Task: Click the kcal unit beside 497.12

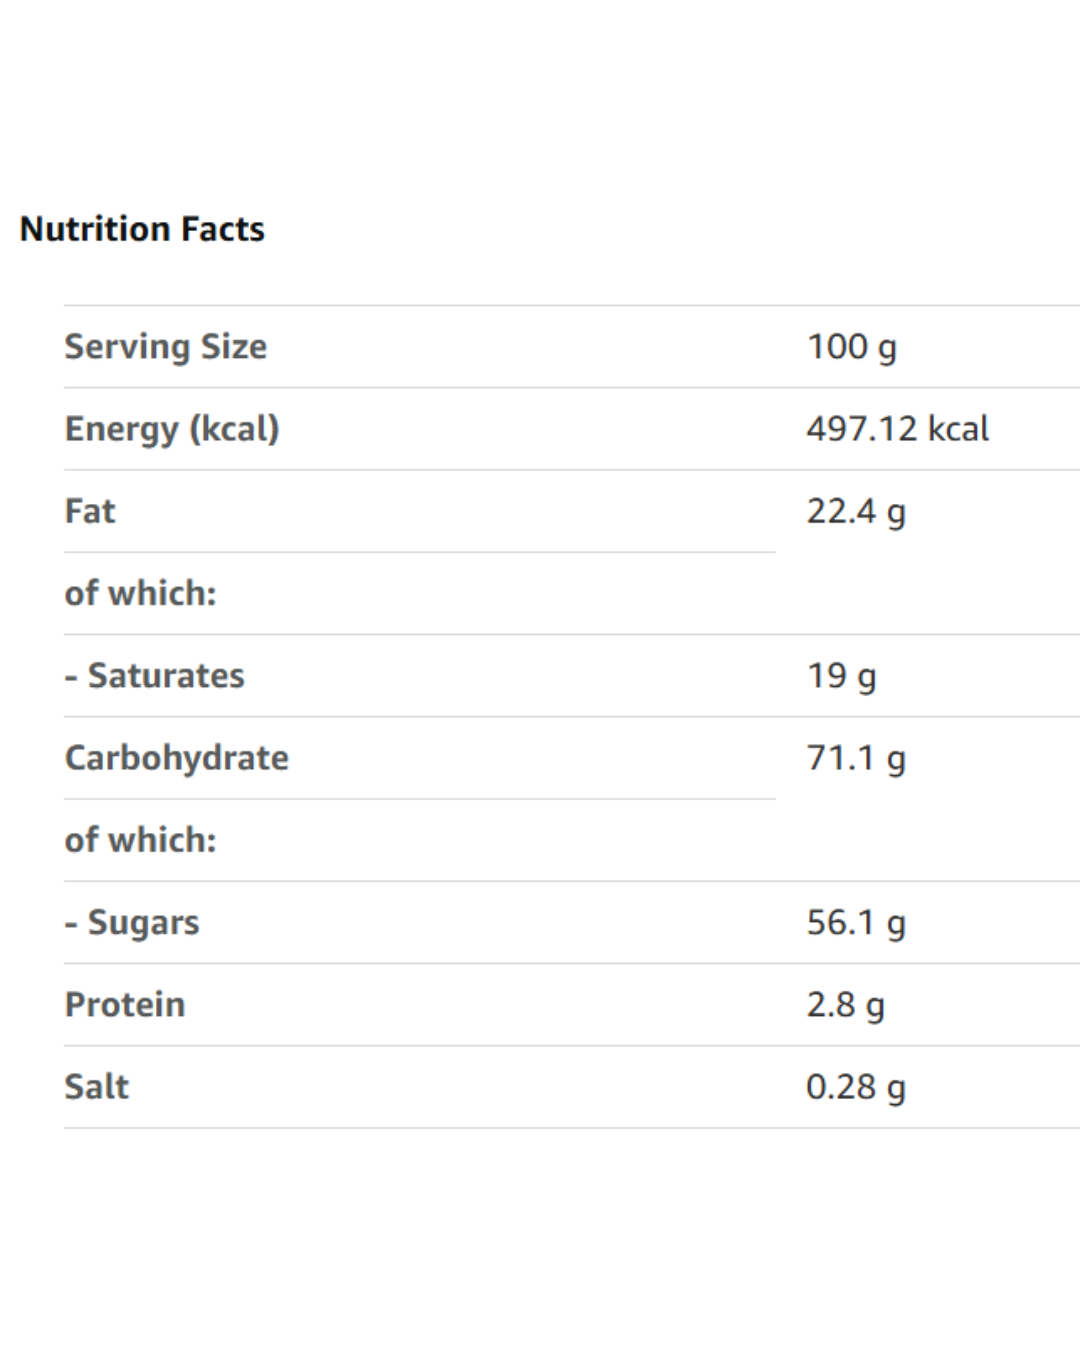Action: pos(958,429)
